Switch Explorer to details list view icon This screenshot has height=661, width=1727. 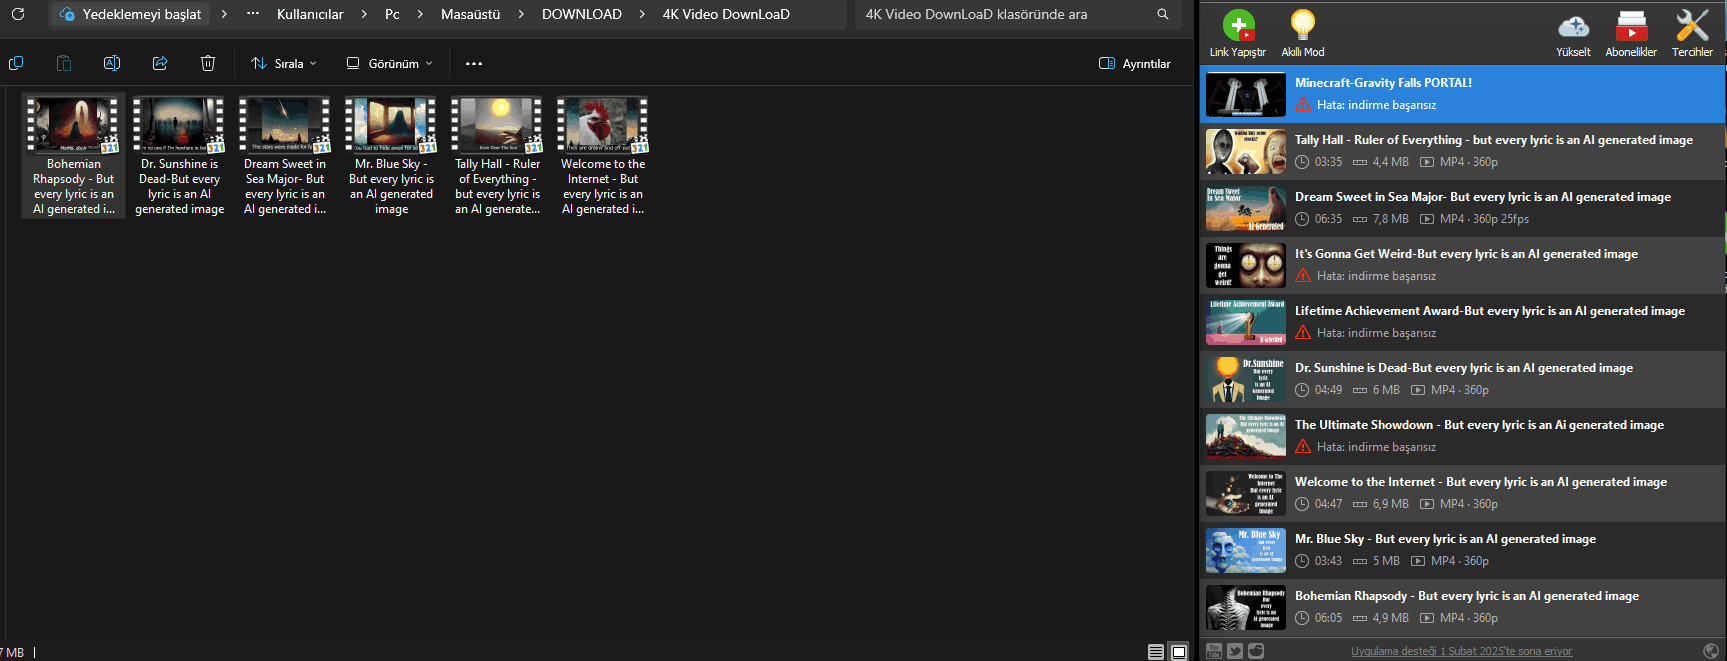tap(1156, 652)
